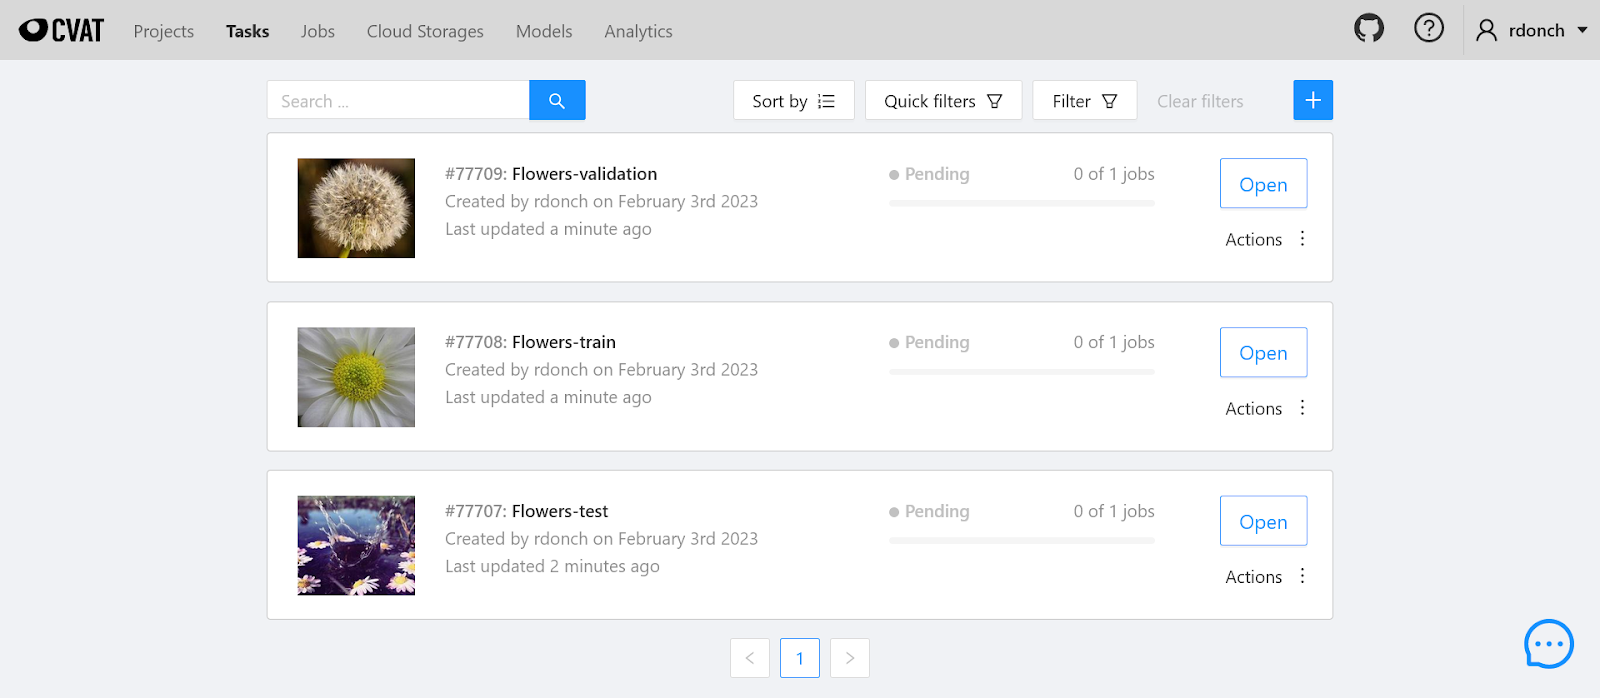Click task title #77709: Flowers-validation

coord(551,174)
